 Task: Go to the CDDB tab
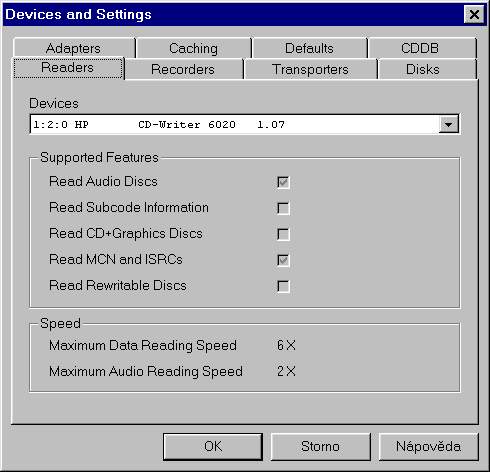(x=422, y=48)
